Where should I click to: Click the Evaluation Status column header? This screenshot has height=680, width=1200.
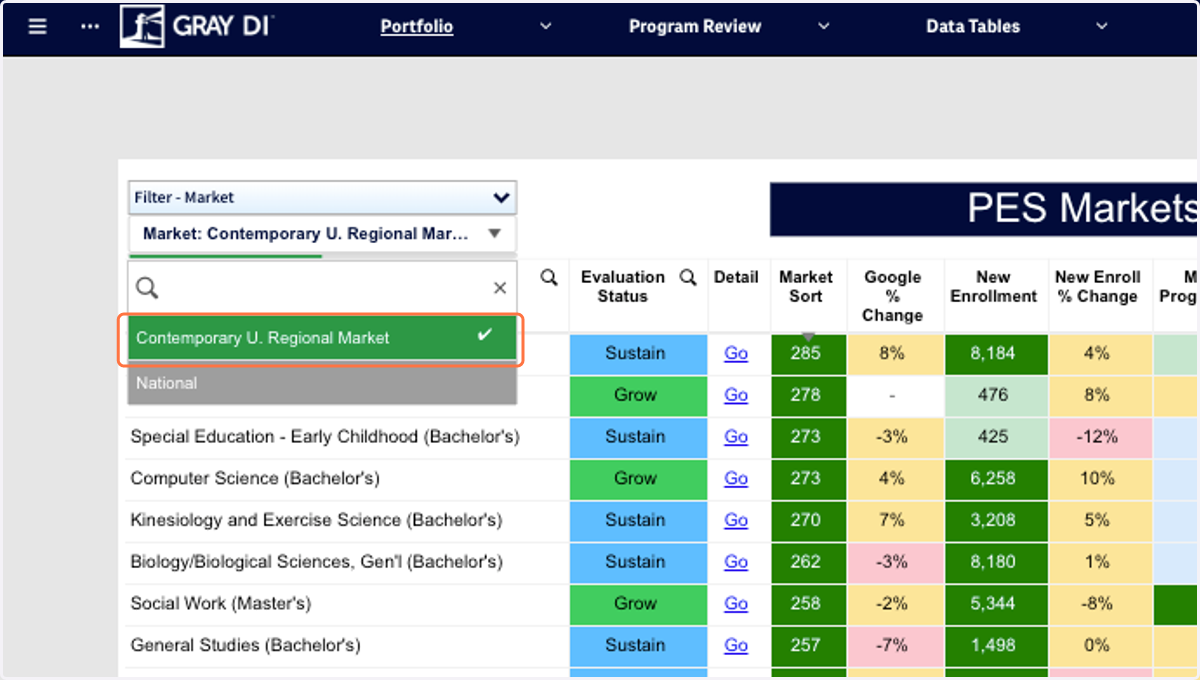pos(623,287)
